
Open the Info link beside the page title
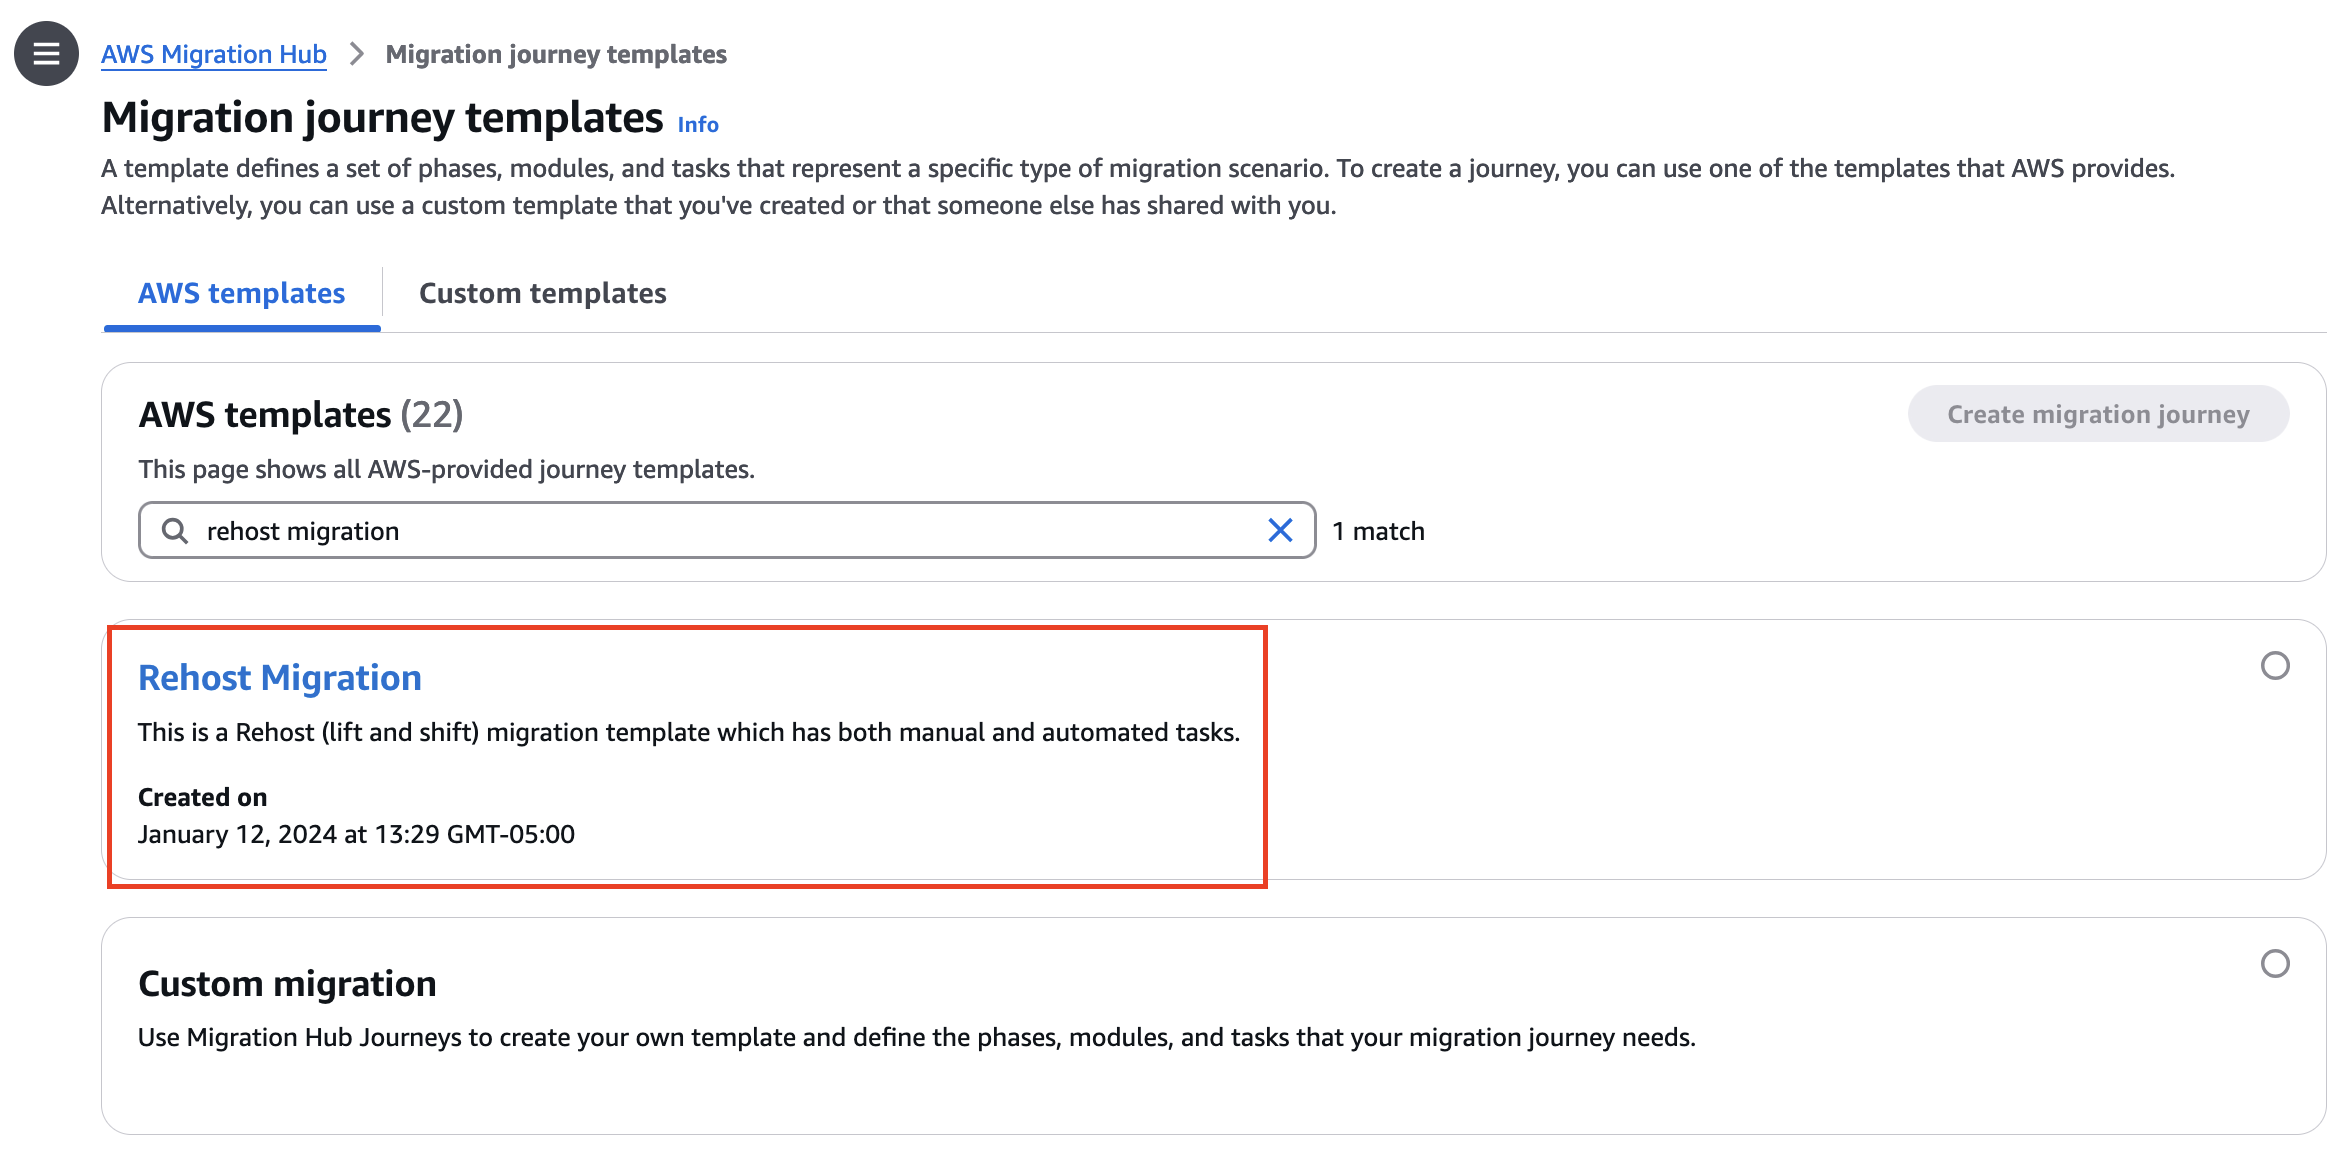tap(697, 123)
